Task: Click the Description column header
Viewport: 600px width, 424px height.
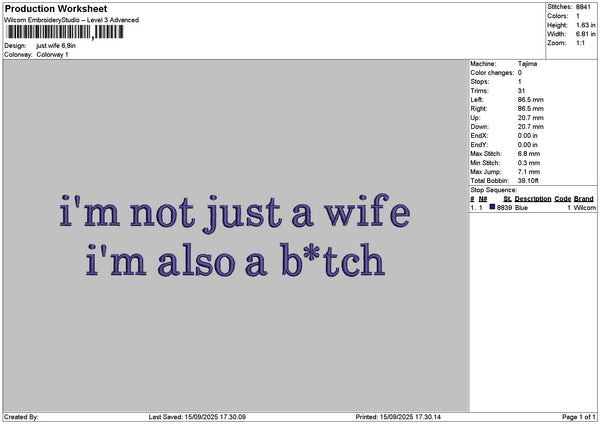Action: coord(533,199)
